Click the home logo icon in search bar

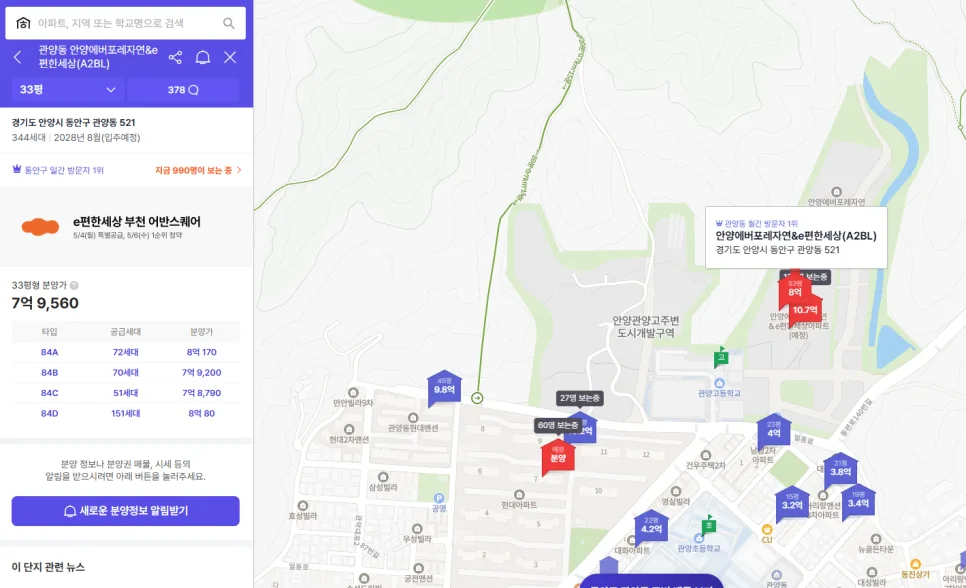(x=23, y=23)
